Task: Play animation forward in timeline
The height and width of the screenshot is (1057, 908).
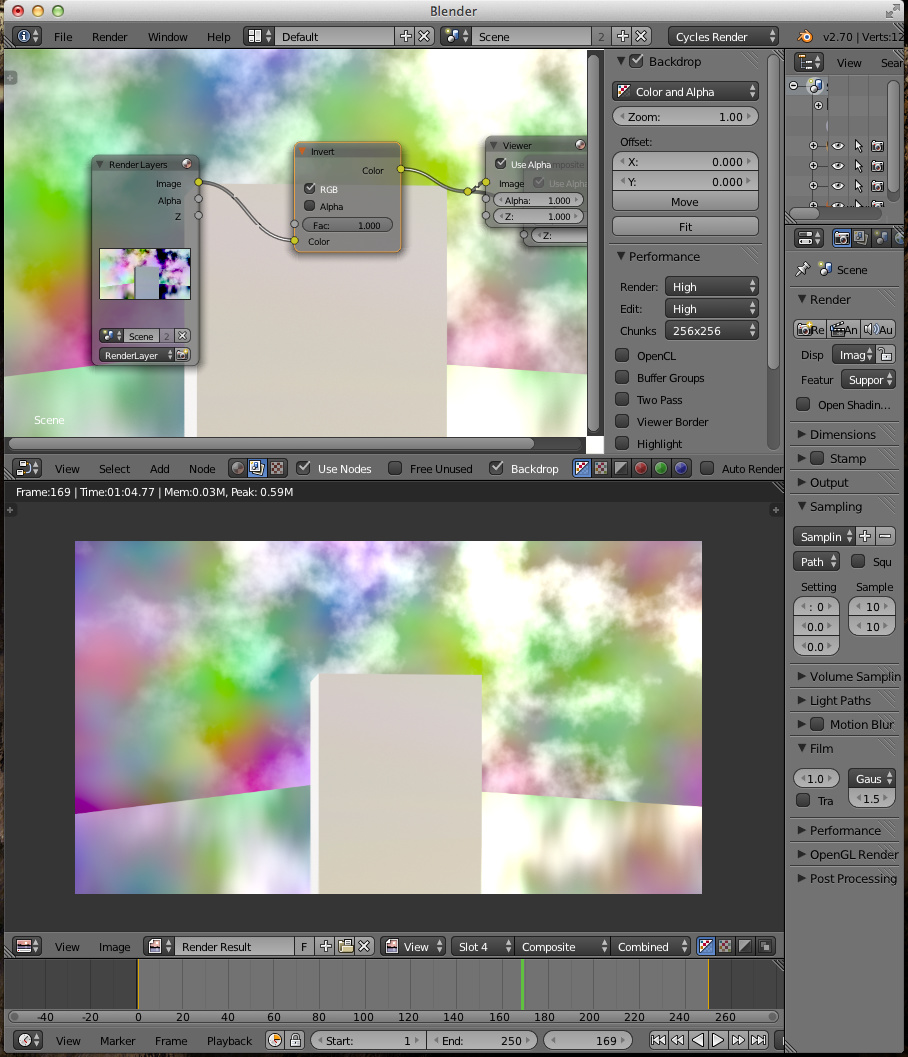Action: pos(719,1040)
